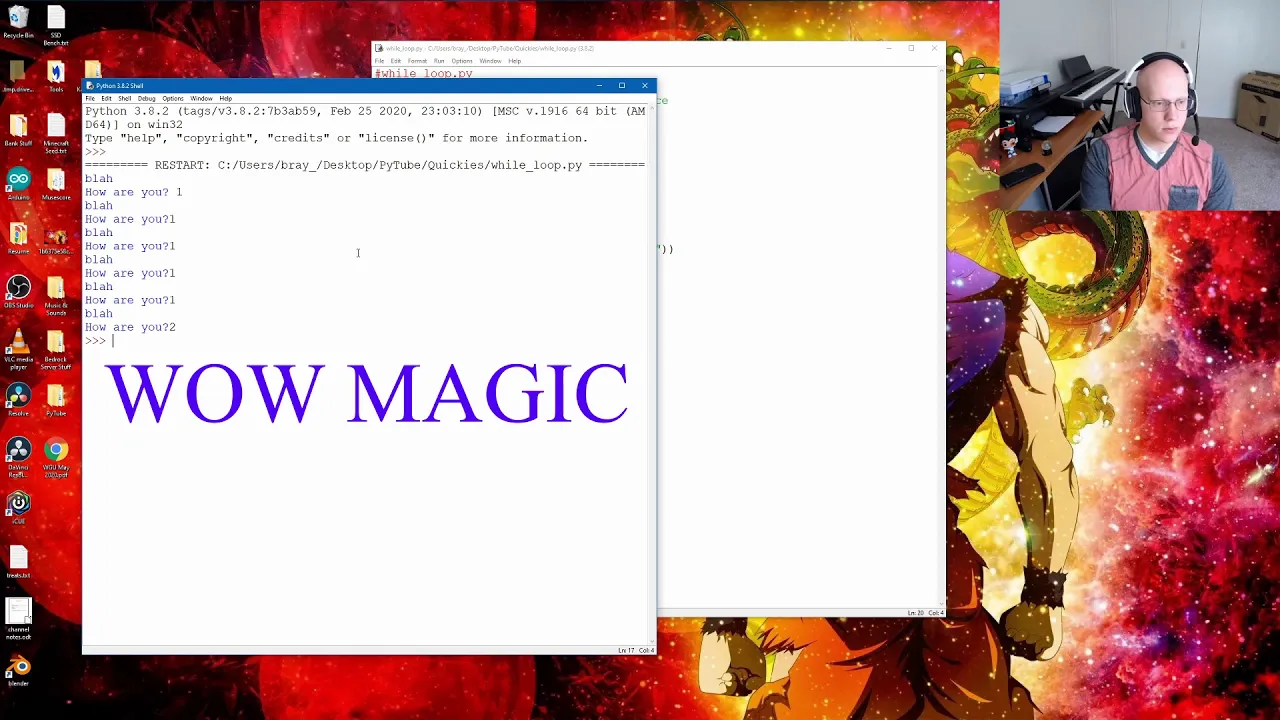
Task: Launch the Resolve shortcut icon
Action: (18, 399)
